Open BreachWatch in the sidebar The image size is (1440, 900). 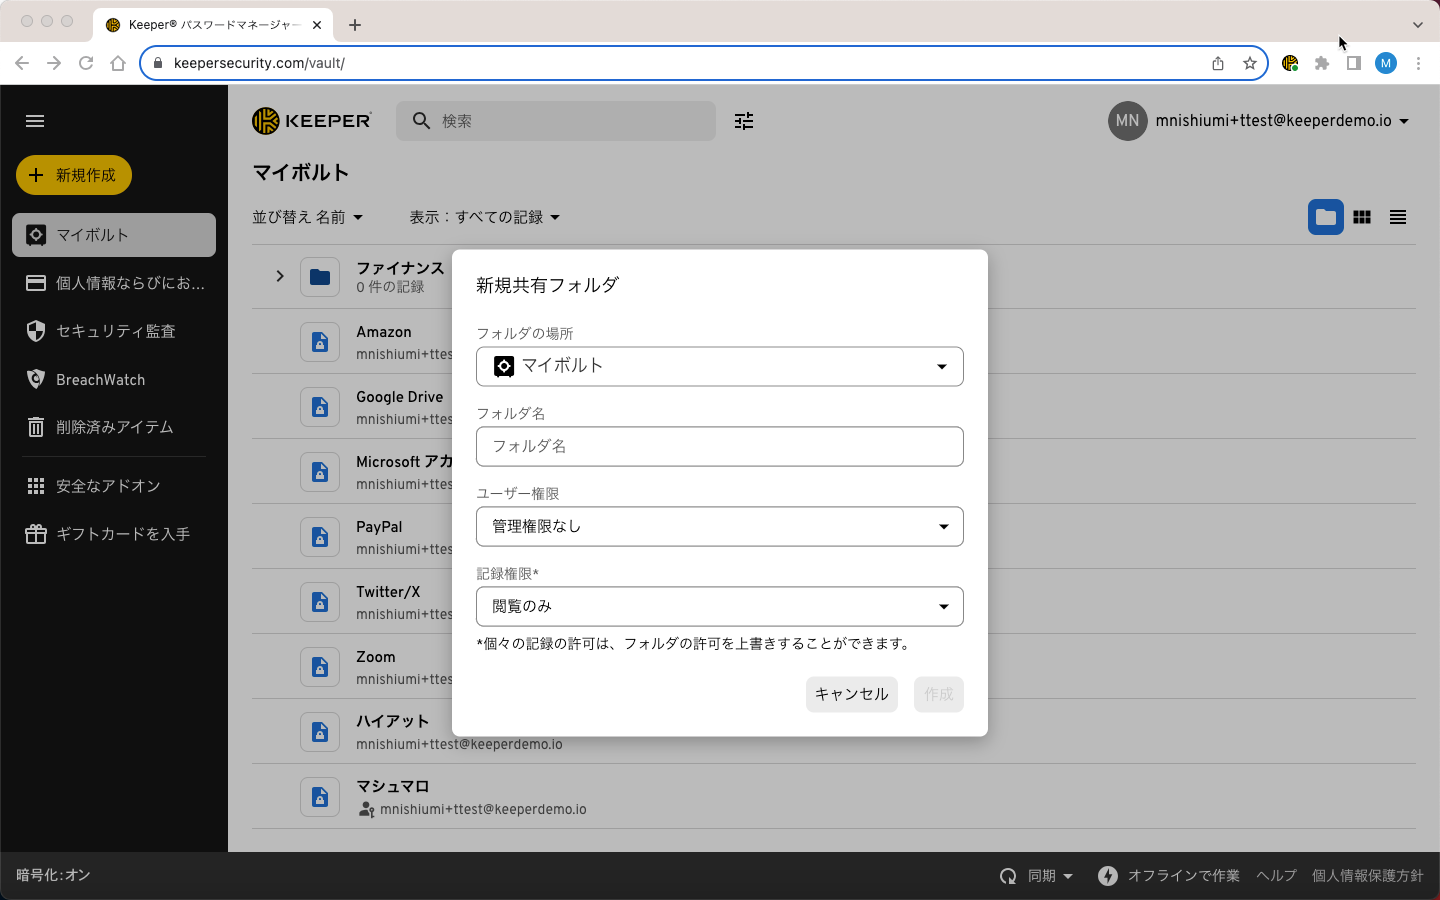100,380
